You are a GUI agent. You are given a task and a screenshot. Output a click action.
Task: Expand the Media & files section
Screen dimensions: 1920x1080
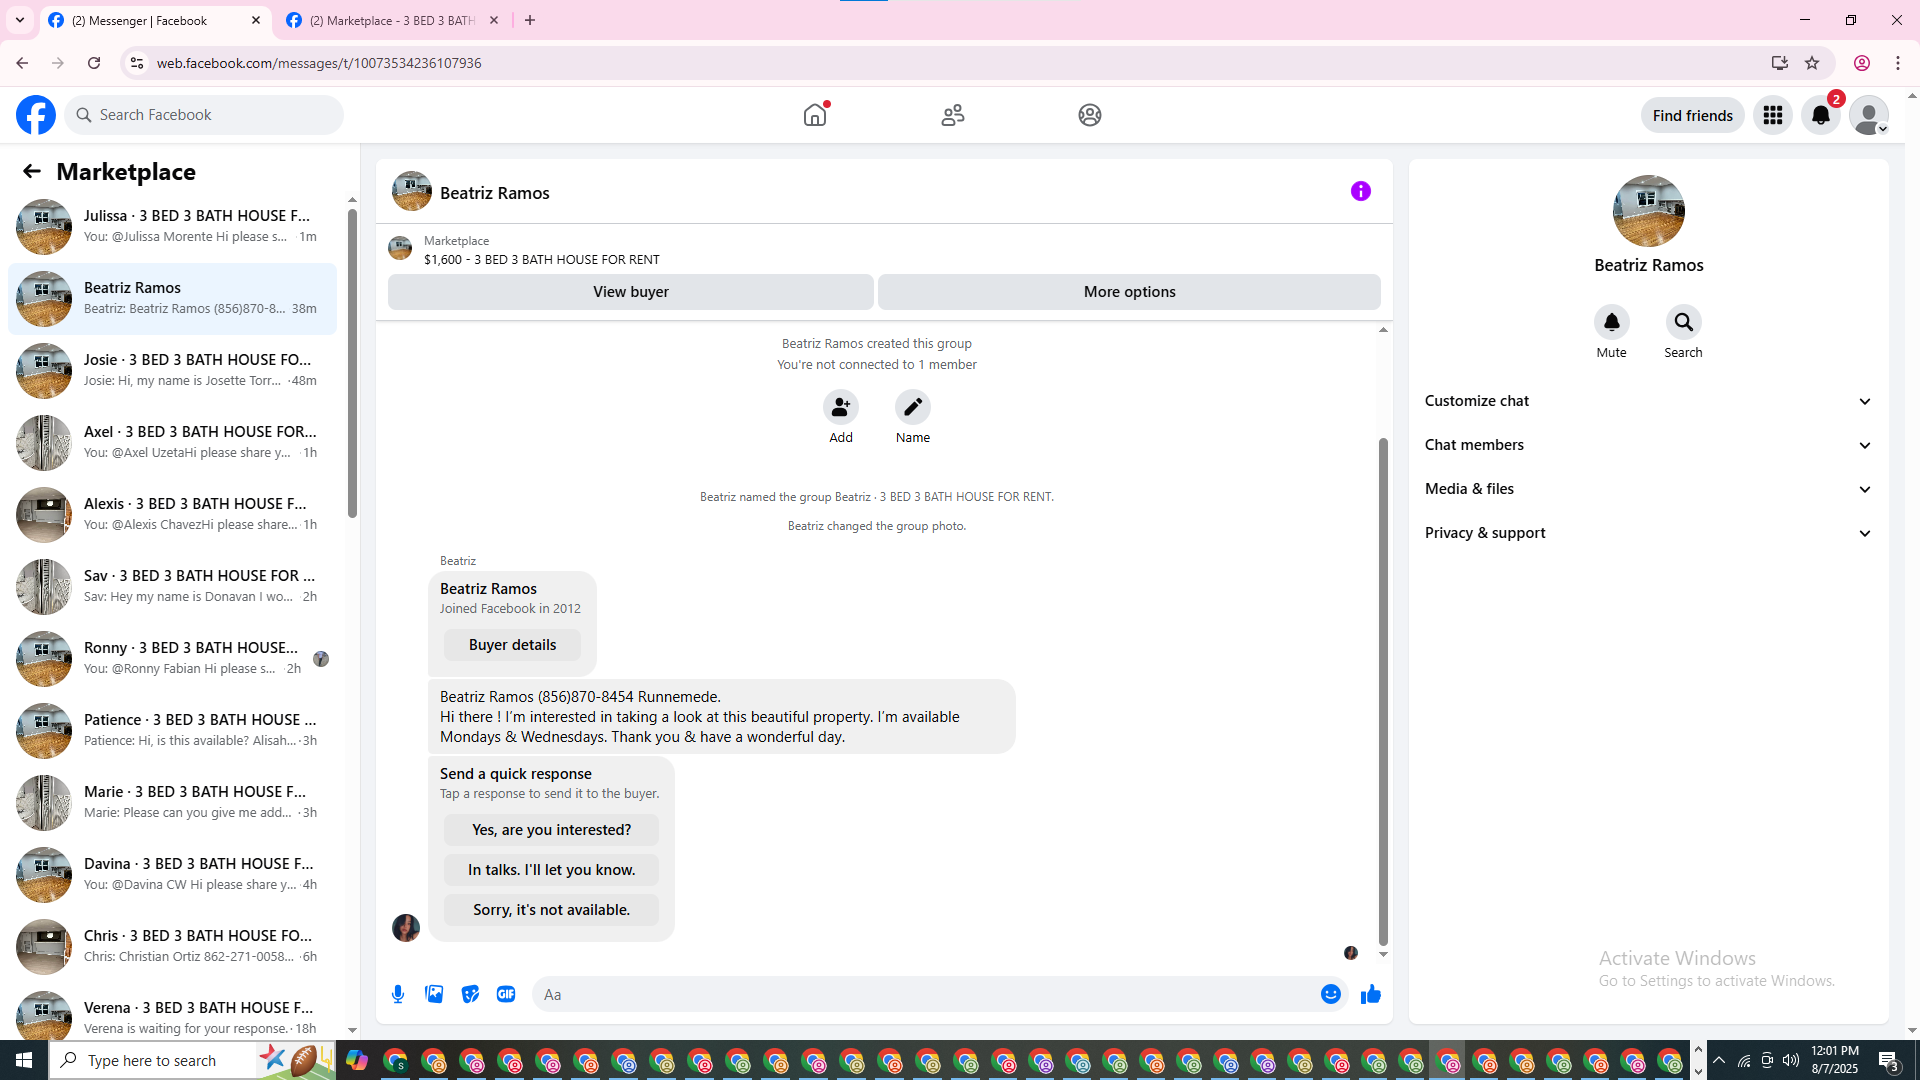coord(1648,489)
